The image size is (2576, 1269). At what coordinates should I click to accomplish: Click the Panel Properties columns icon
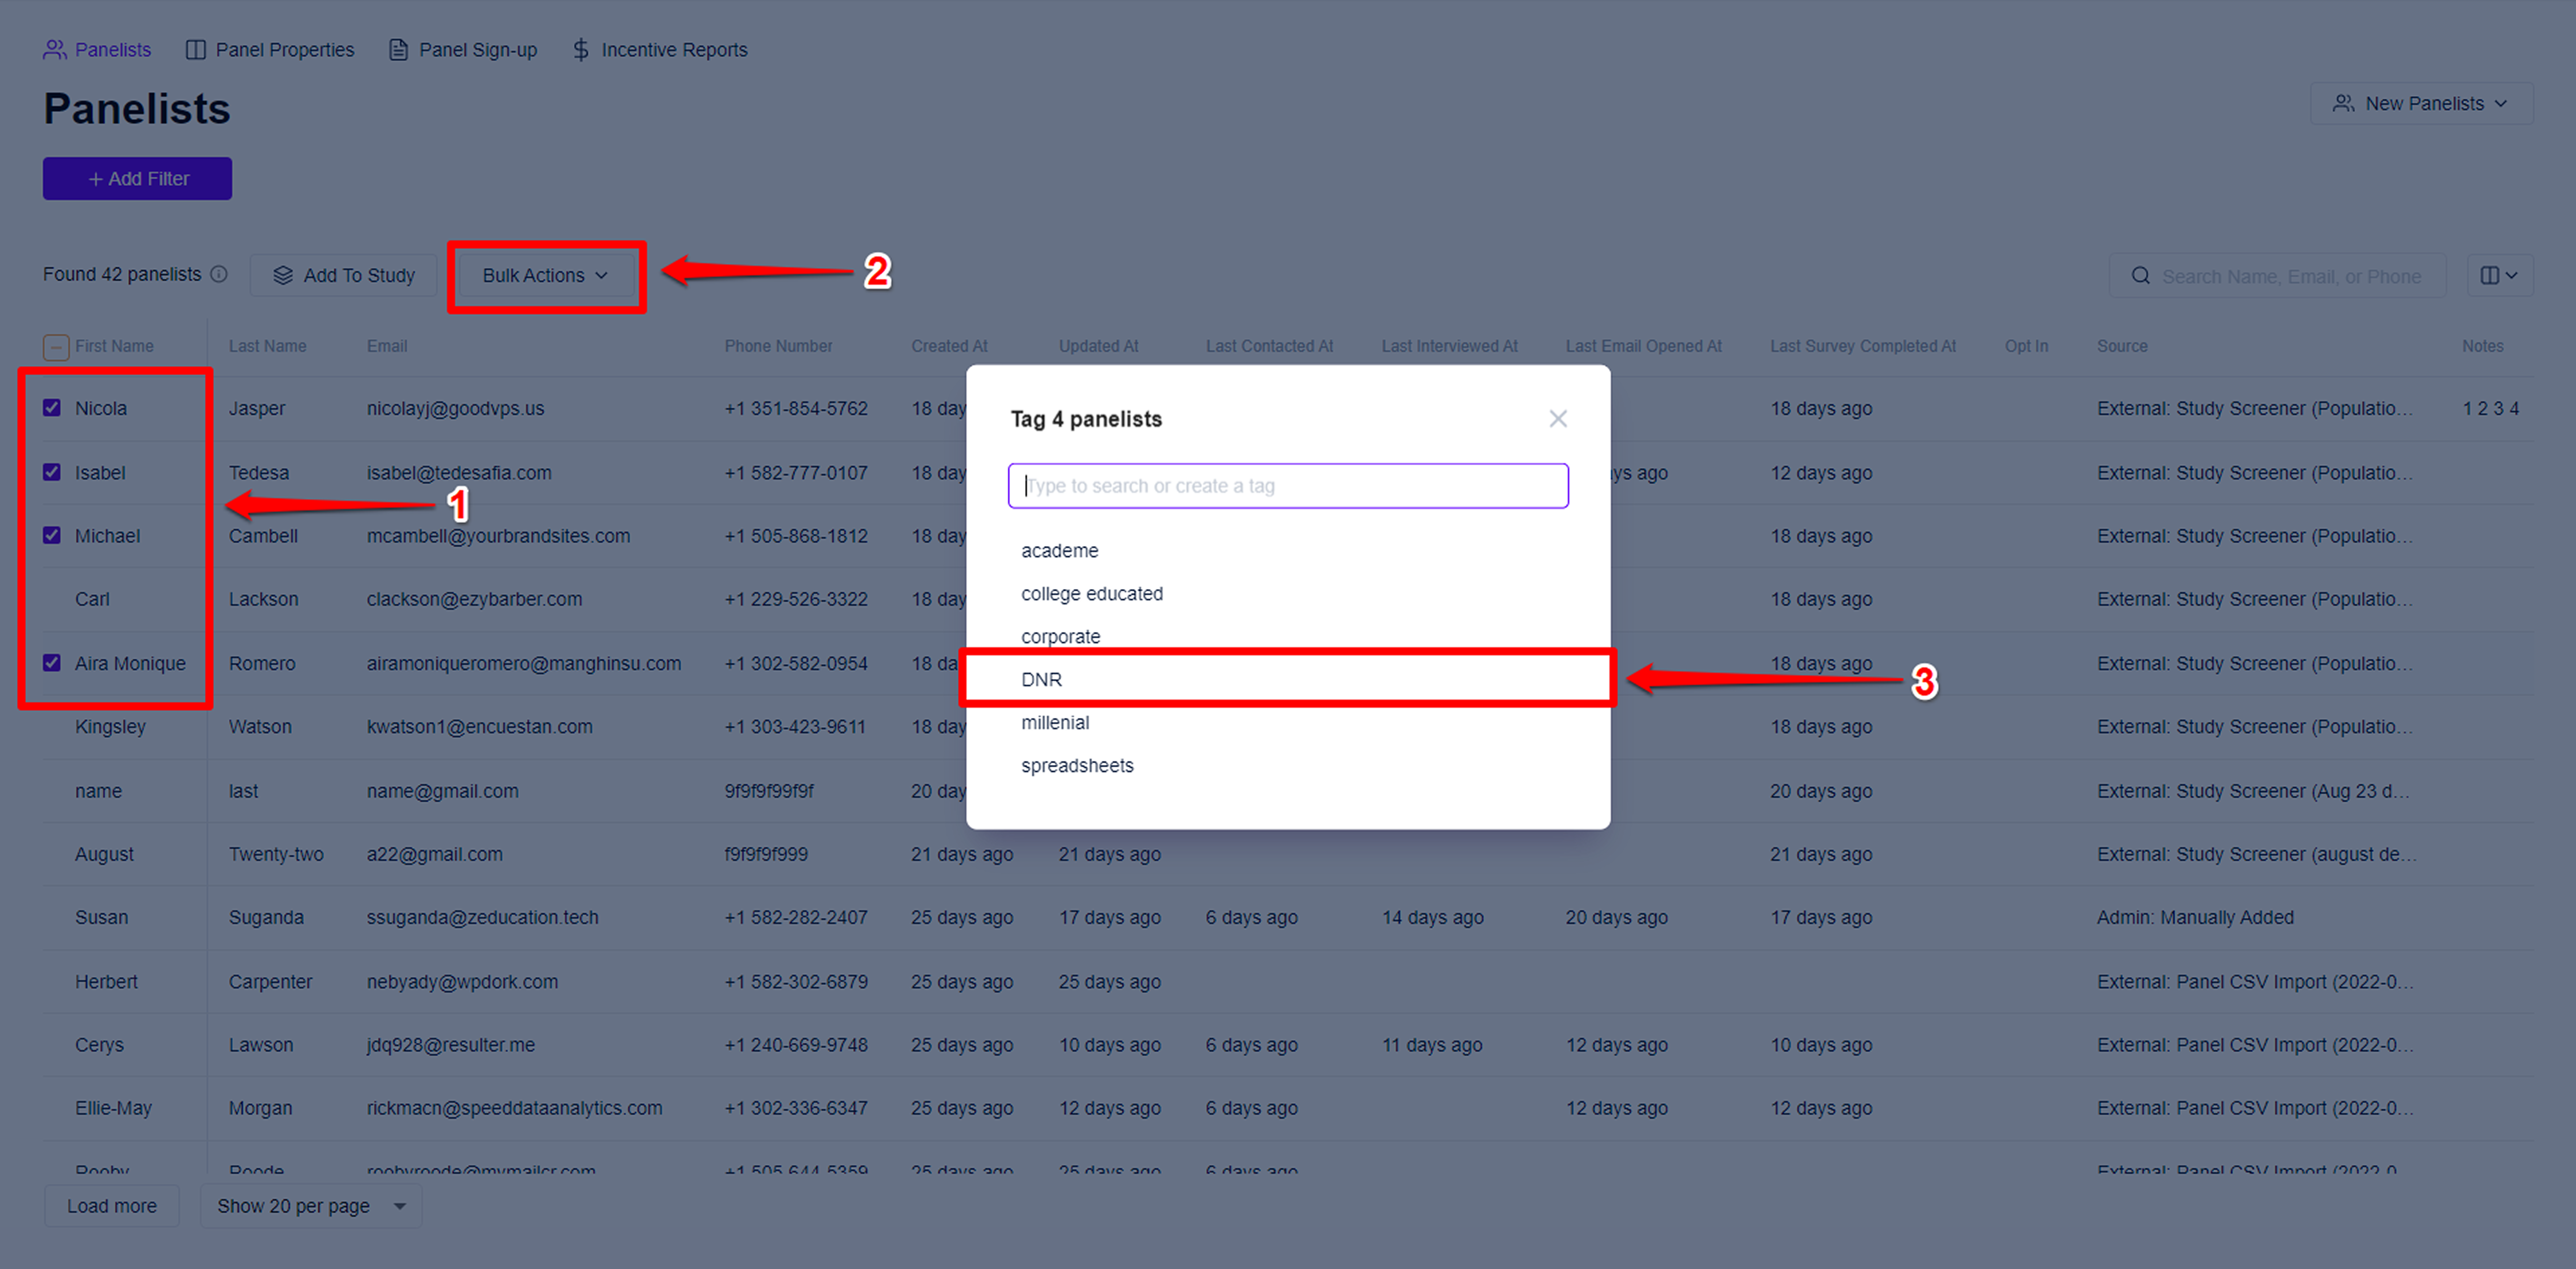(x=196, y=50)
